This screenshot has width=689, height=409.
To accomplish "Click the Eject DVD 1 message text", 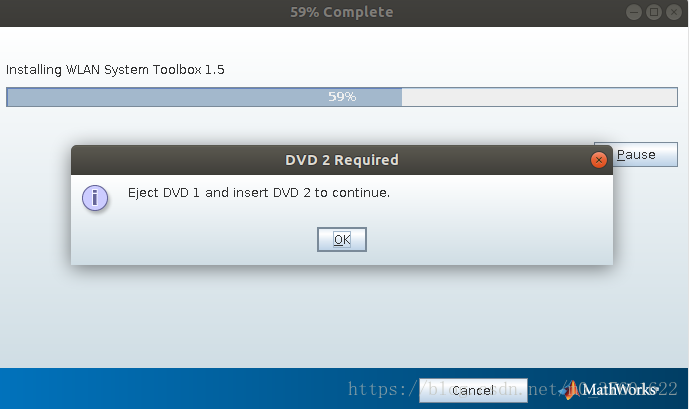I will point(259,193).
